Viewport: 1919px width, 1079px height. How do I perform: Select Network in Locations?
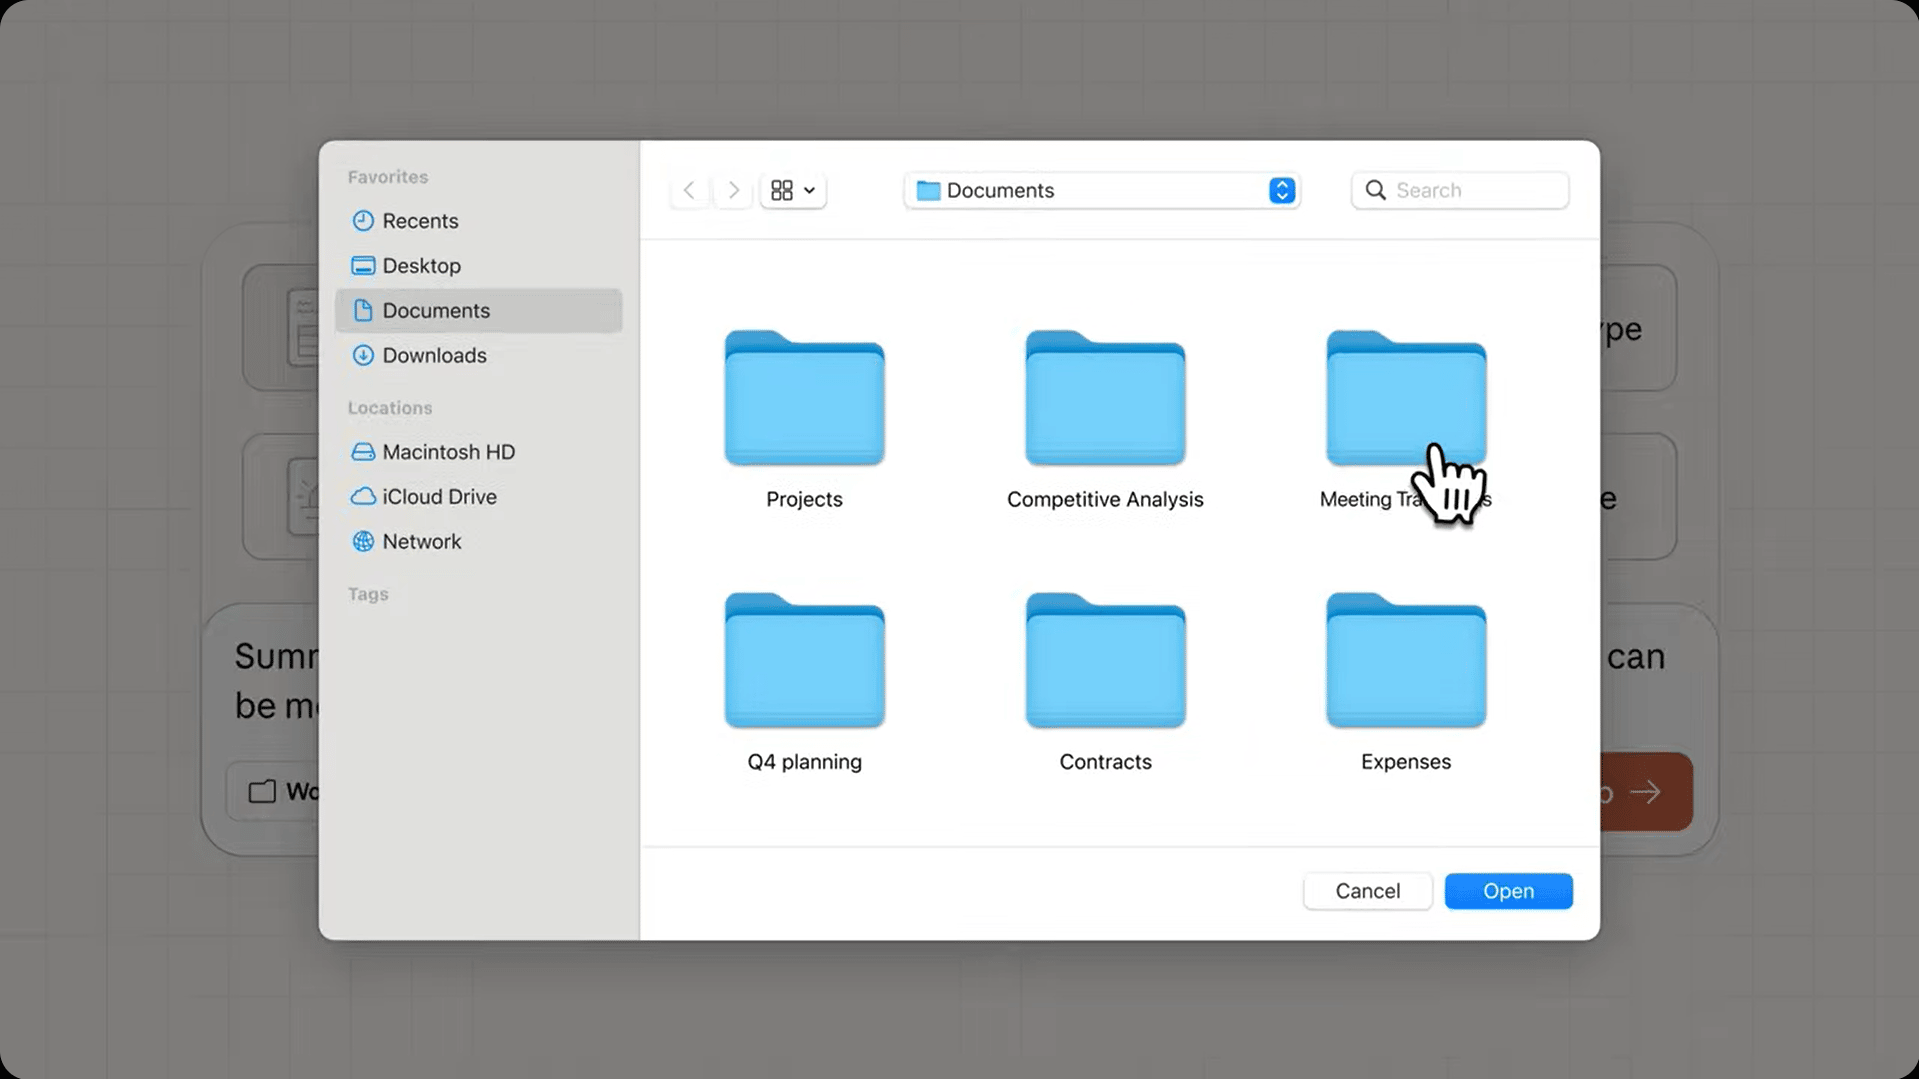click(421, 542)
